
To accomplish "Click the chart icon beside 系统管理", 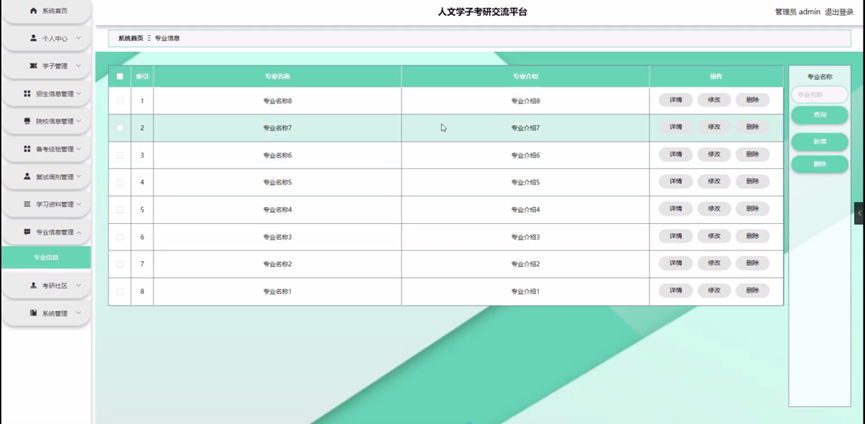I will point(34,313).
